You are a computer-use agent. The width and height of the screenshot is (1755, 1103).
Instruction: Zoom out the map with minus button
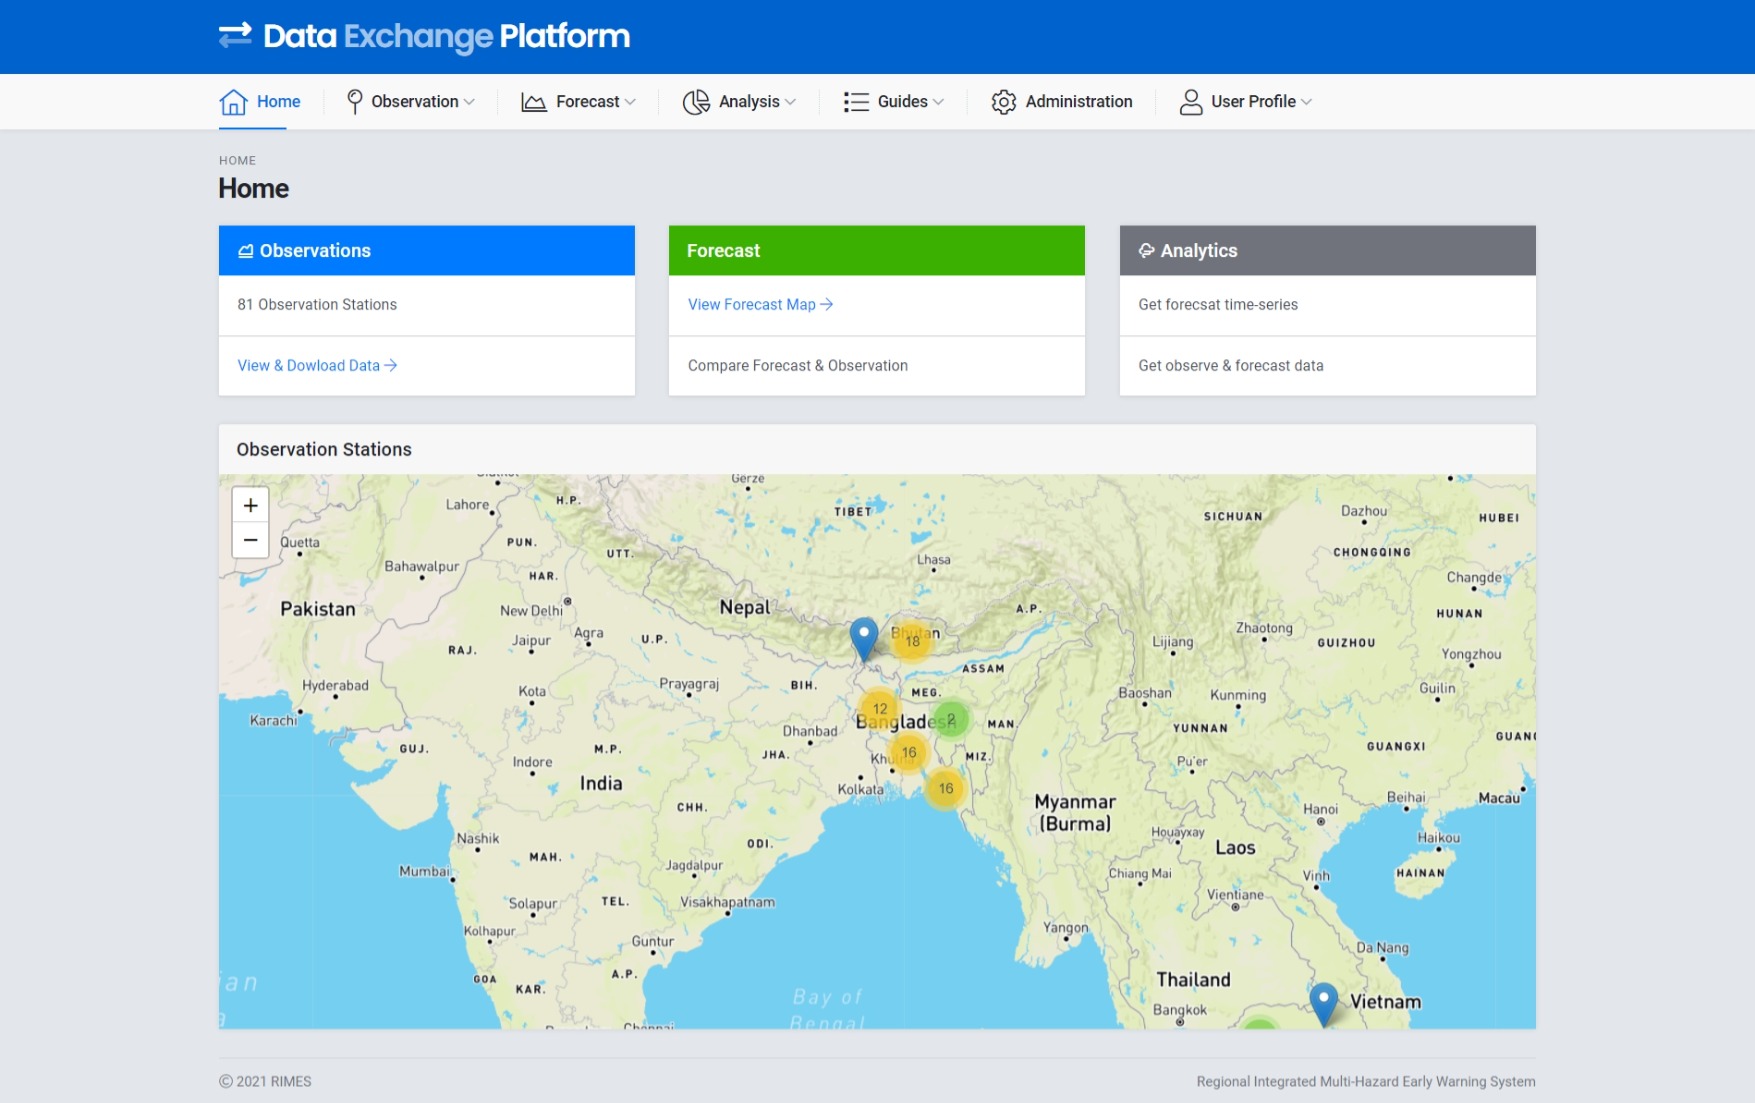251,540
